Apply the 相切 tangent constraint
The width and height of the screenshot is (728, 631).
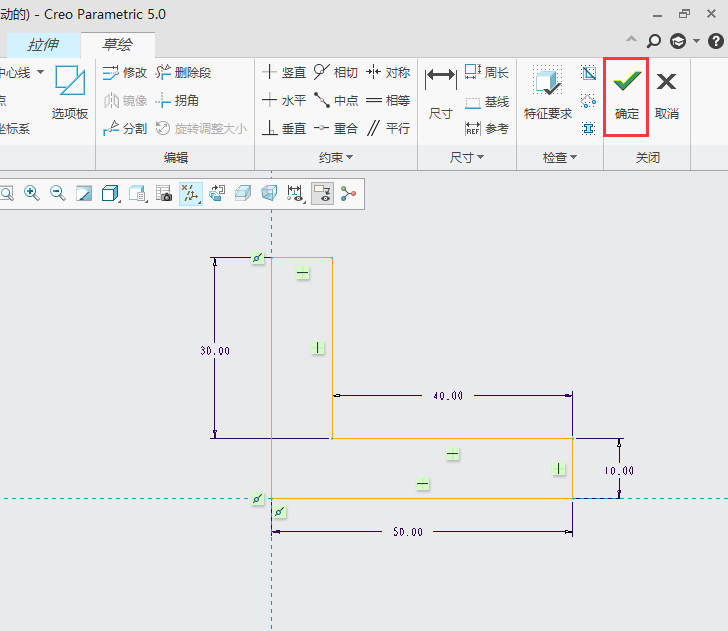[335, 72]
